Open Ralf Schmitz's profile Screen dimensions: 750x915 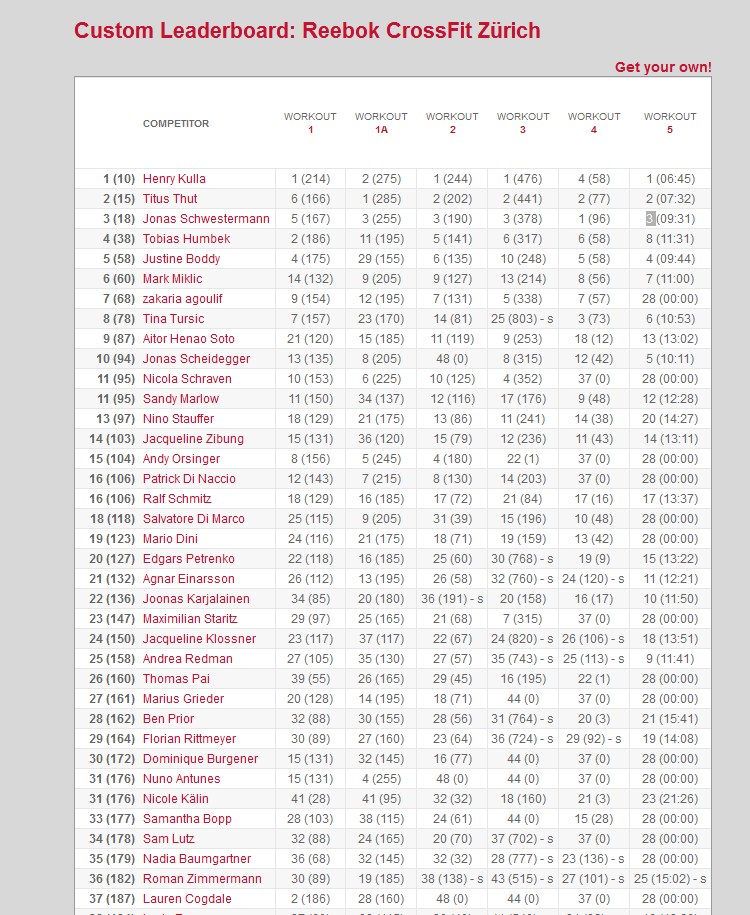coord(177,499)
